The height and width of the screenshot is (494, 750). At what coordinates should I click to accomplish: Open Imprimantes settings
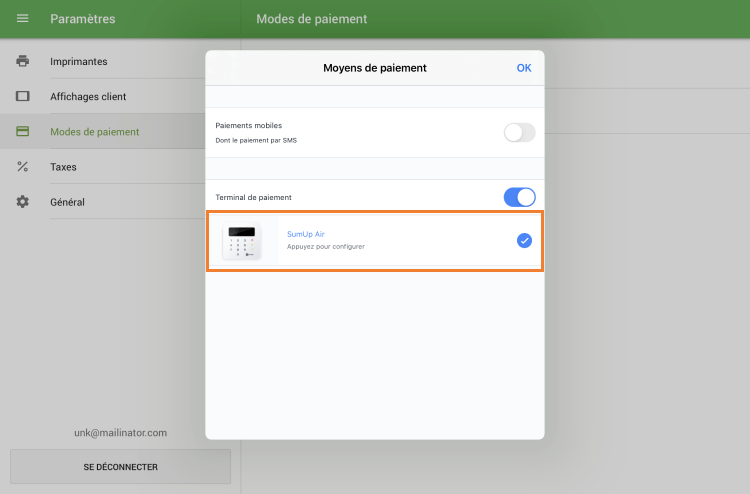tap(103, 61)
